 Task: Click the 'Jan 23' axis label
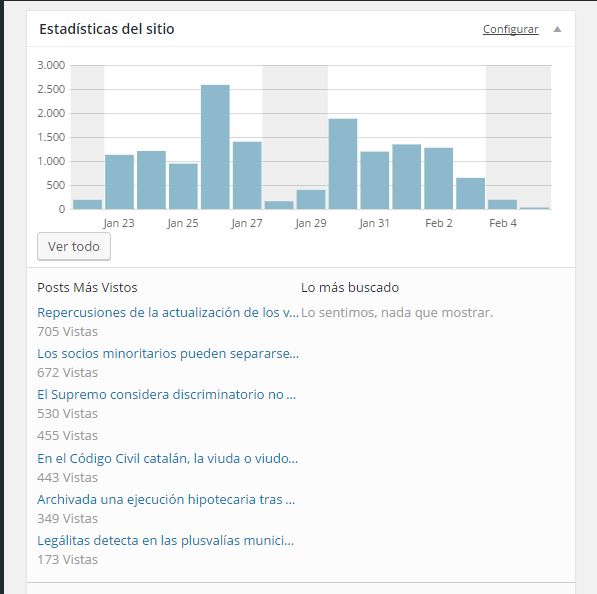pyautogui.click(x=119, y=224)
